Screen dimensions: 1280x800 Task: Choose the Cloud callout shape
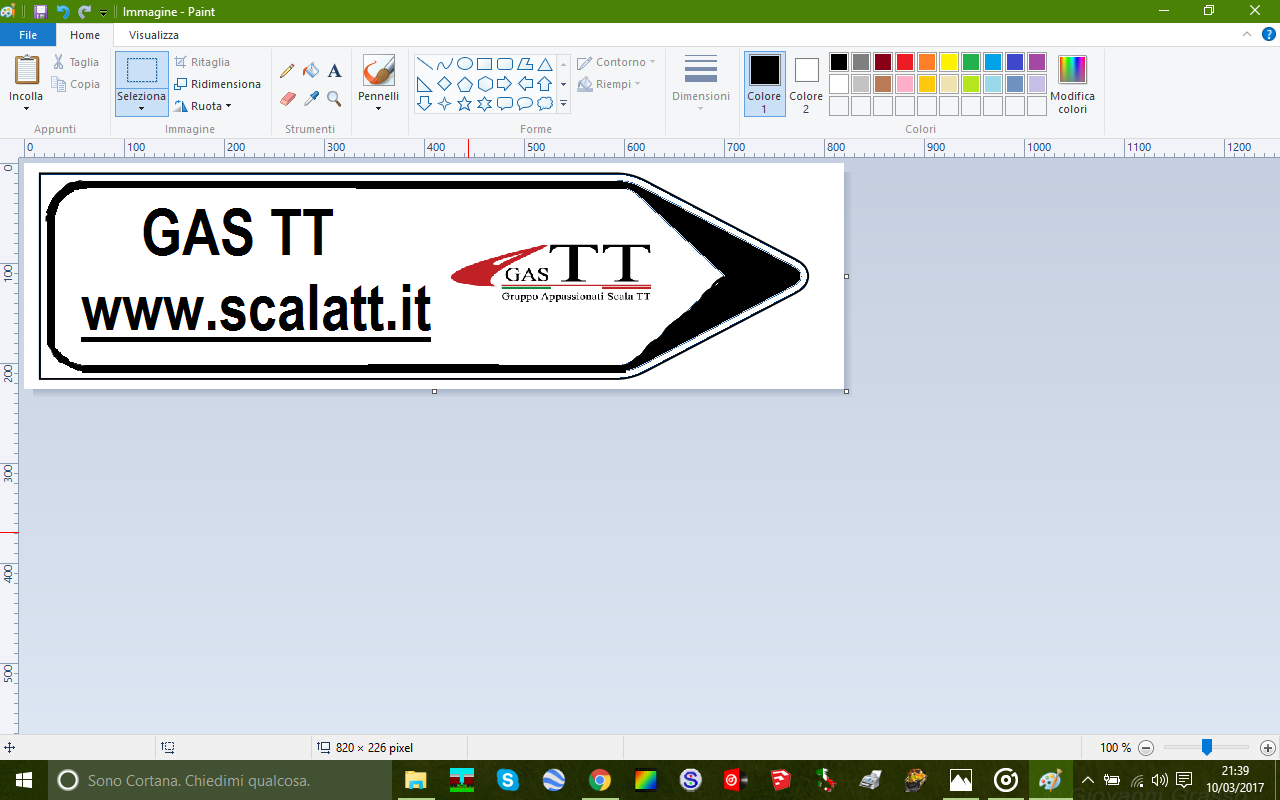point(544,103)
